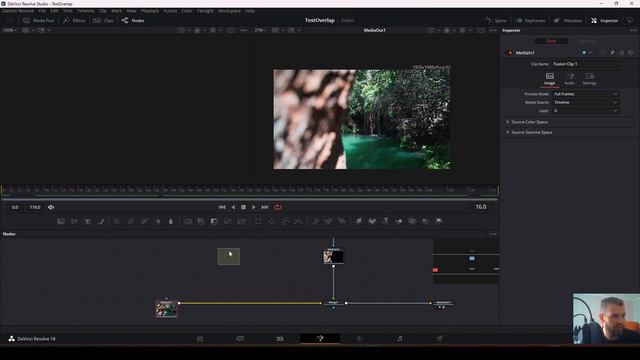The height and width of the screenshot is (360, 640).
Task: Open the Media page
Action: [x=200, y=338]
